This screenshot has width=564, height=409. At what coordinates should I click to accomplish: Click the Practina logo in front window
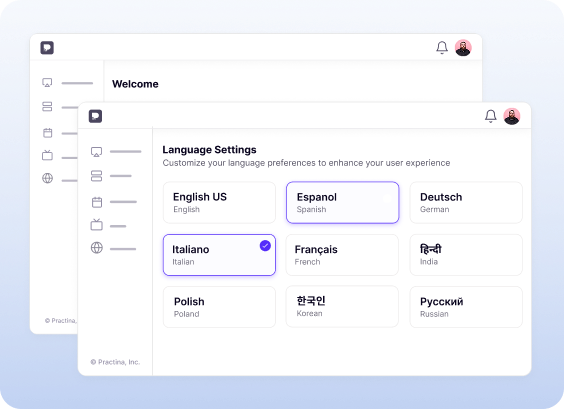coord(95,116)
